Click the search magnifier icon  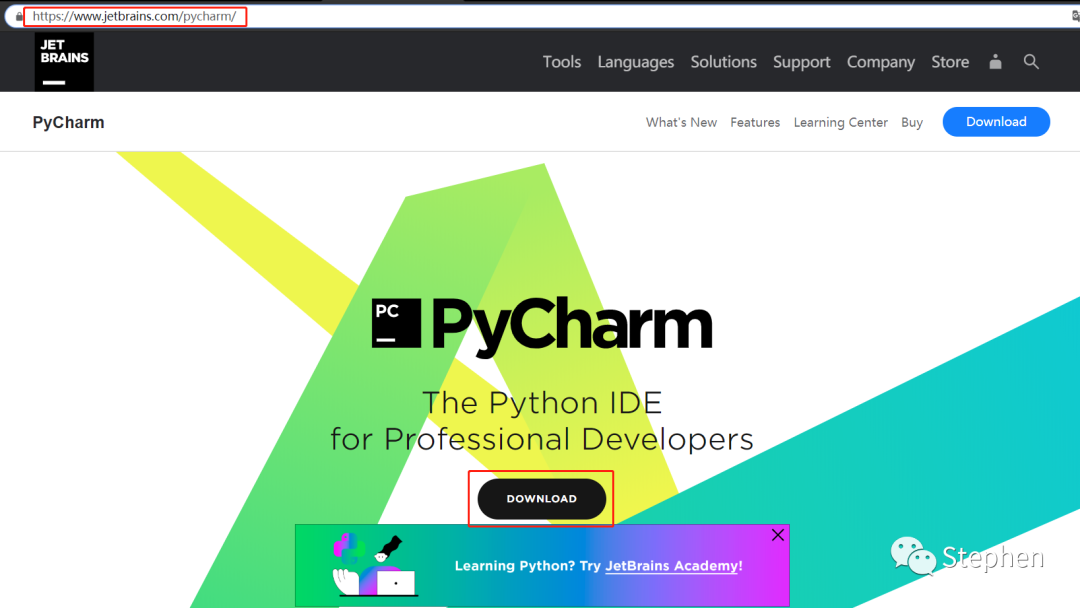pos(1031,62)
